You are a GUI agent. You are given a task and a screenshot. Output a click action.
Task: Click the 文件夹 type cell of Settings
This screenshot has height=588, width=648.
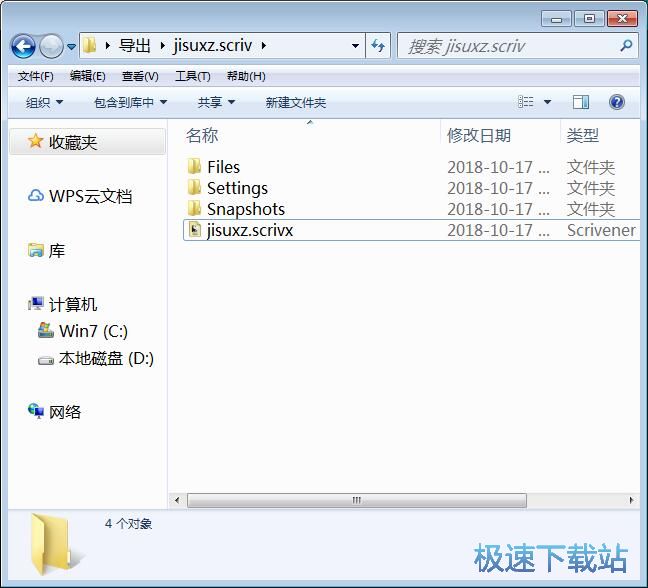click(591, 188)
